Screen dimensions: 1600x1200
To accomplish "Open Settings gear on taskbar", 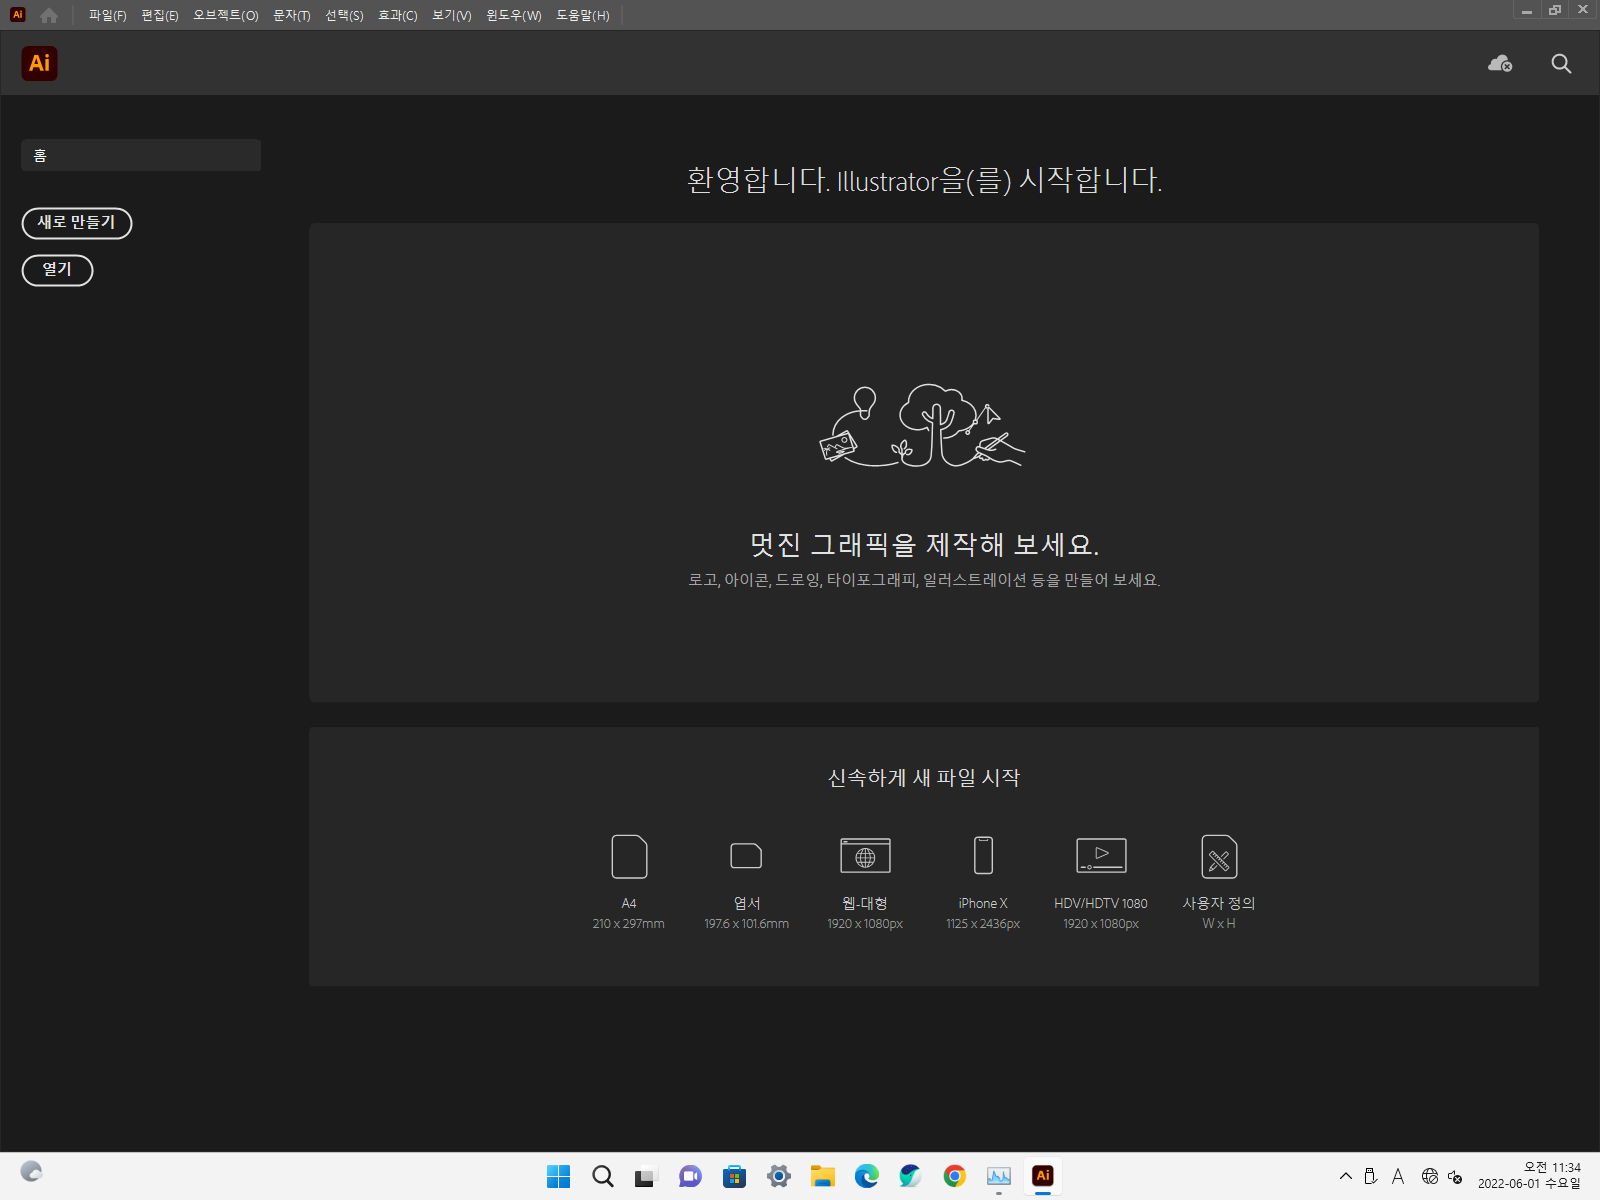I will pyautogui.click(x=779, y=1176).
